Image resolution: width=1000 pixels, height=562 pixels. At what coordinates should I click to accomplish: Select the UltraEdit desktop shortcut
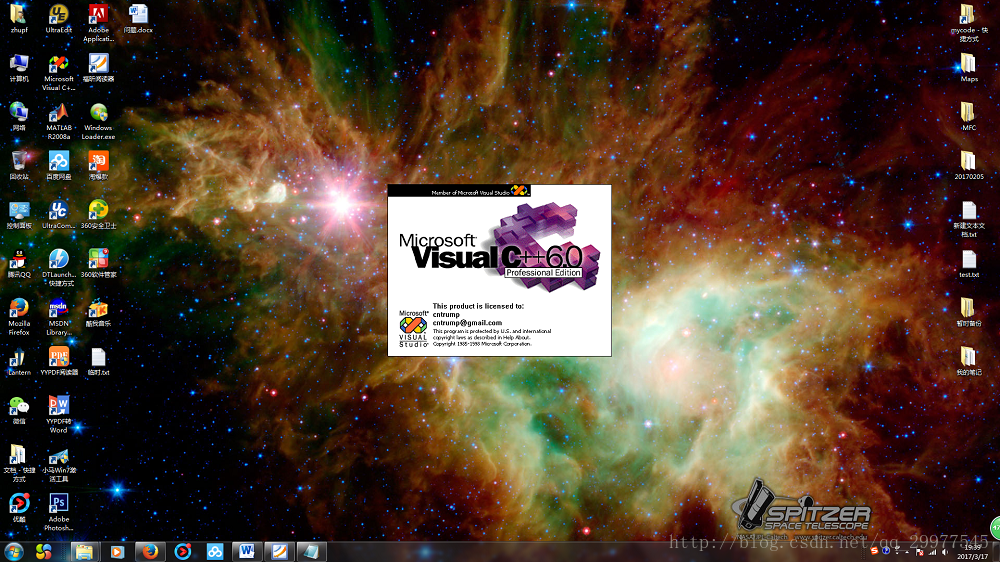point(59,18)
